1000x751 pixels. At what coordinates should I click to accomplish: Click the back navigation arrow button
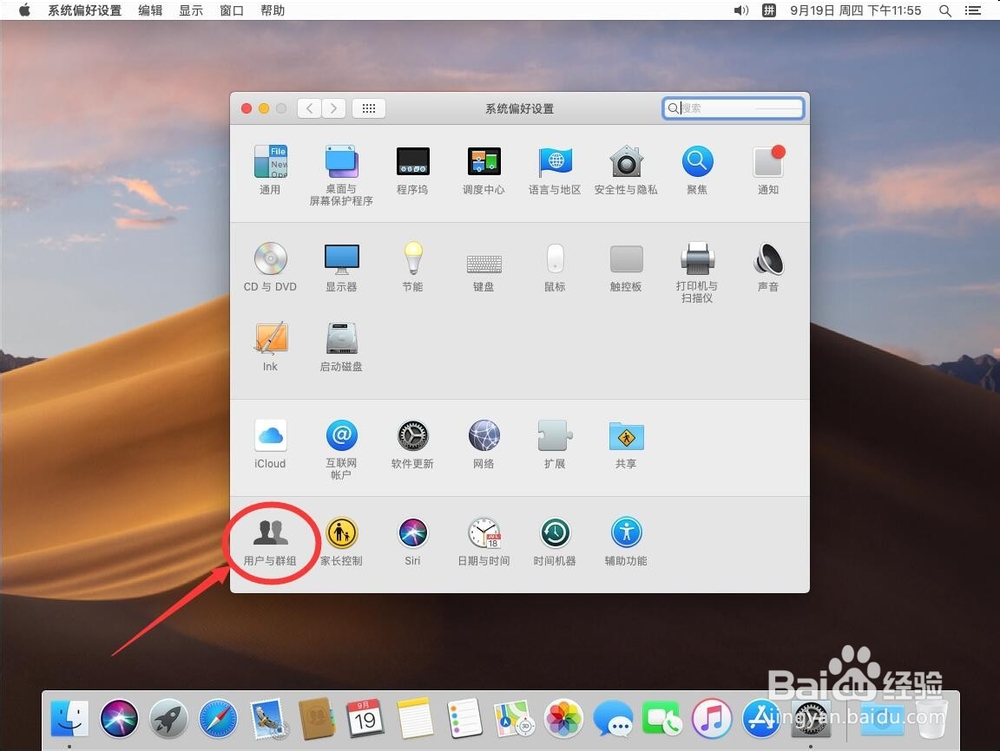(x=309, y=108)
